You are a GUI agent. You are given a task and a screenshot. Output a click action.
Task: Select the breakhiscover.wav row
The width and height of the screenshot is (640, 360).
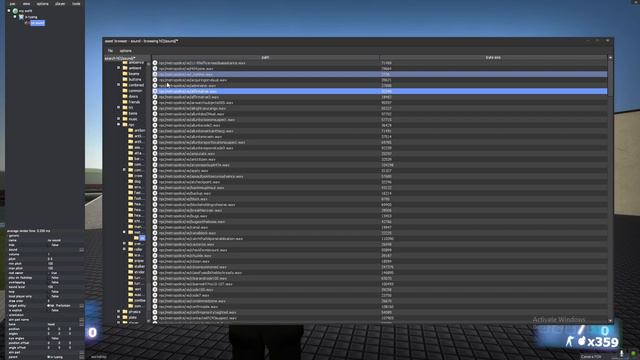[x=380, y=210]
